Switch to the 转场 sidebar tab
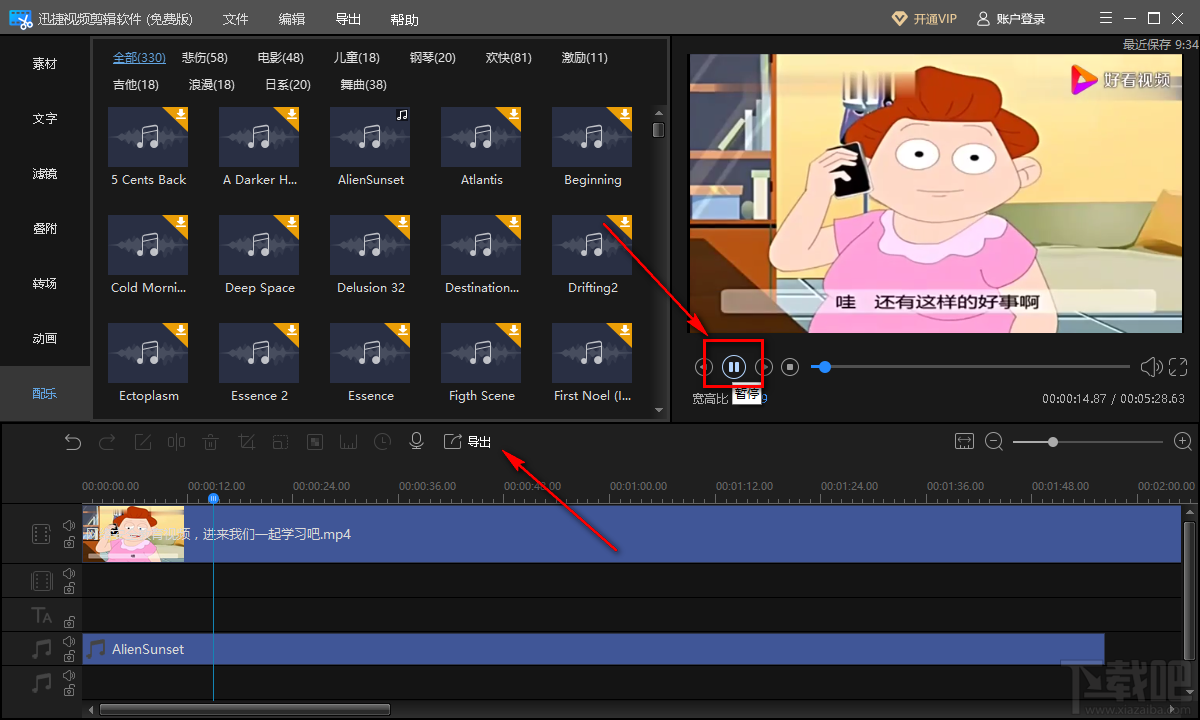 45,284
